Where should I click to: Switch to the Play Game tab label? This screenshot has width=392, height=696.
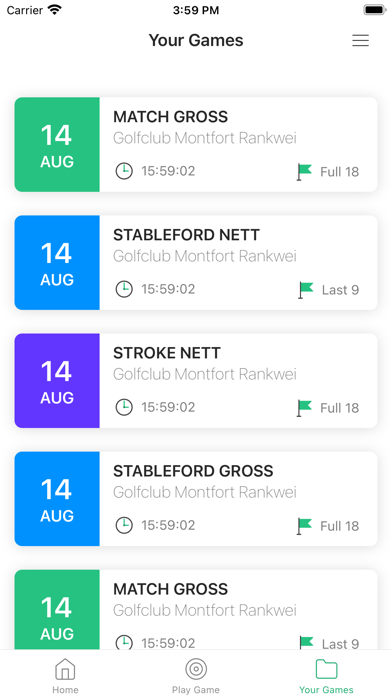tap(196, 690)
